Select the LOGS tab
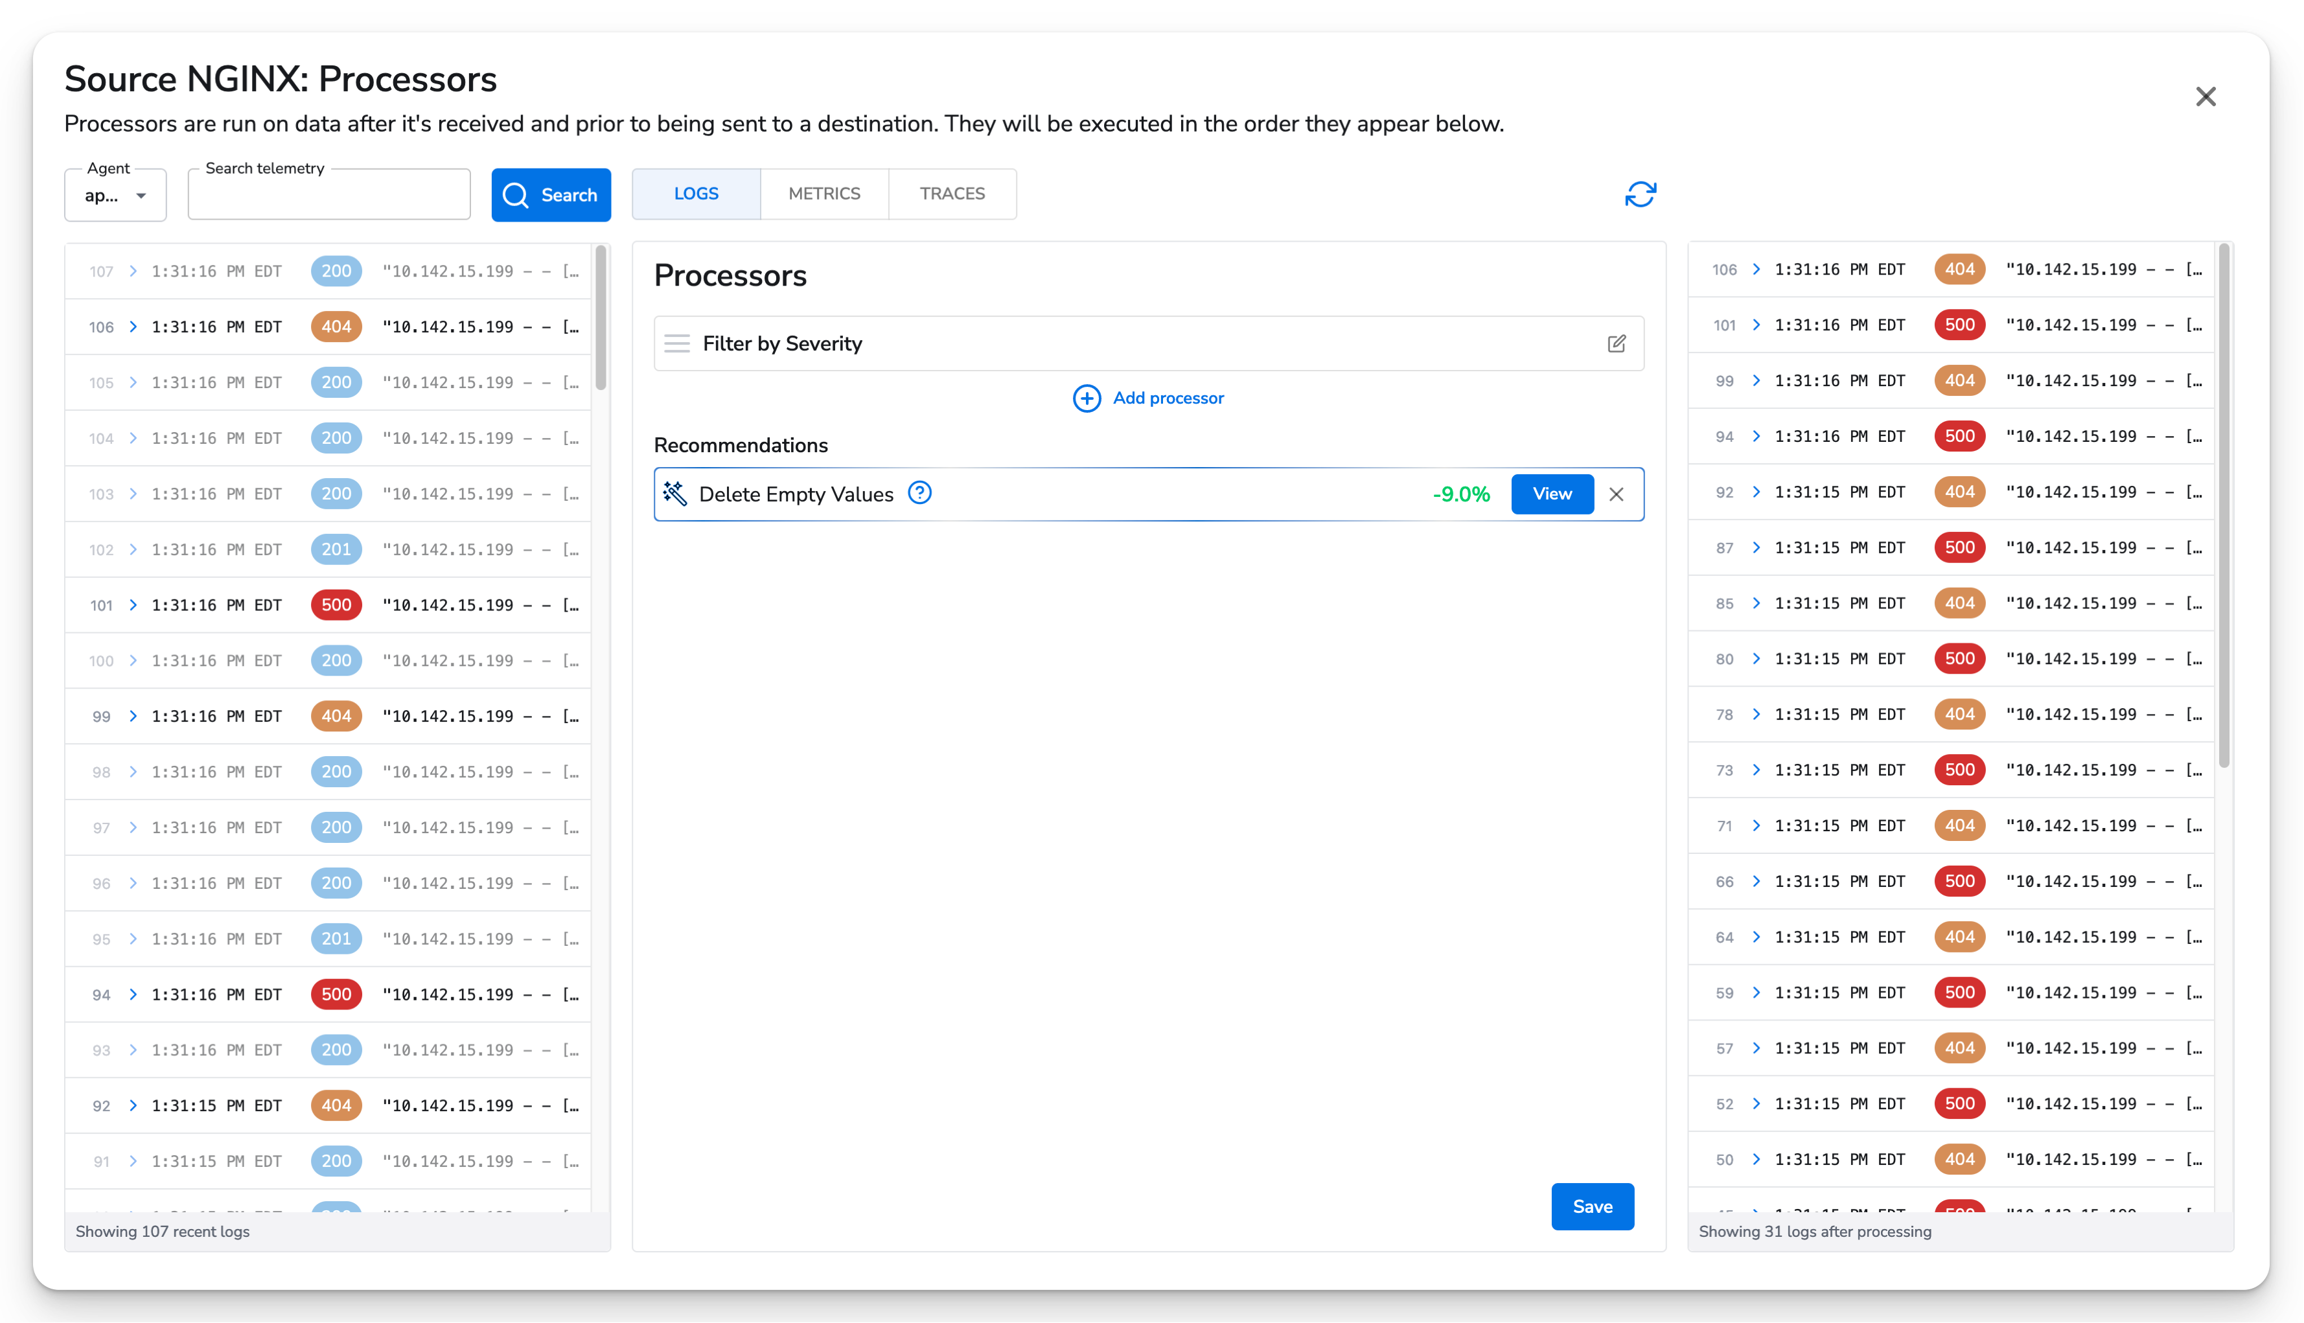This screenshot has height=1323, width=2304. pos(695,193)
